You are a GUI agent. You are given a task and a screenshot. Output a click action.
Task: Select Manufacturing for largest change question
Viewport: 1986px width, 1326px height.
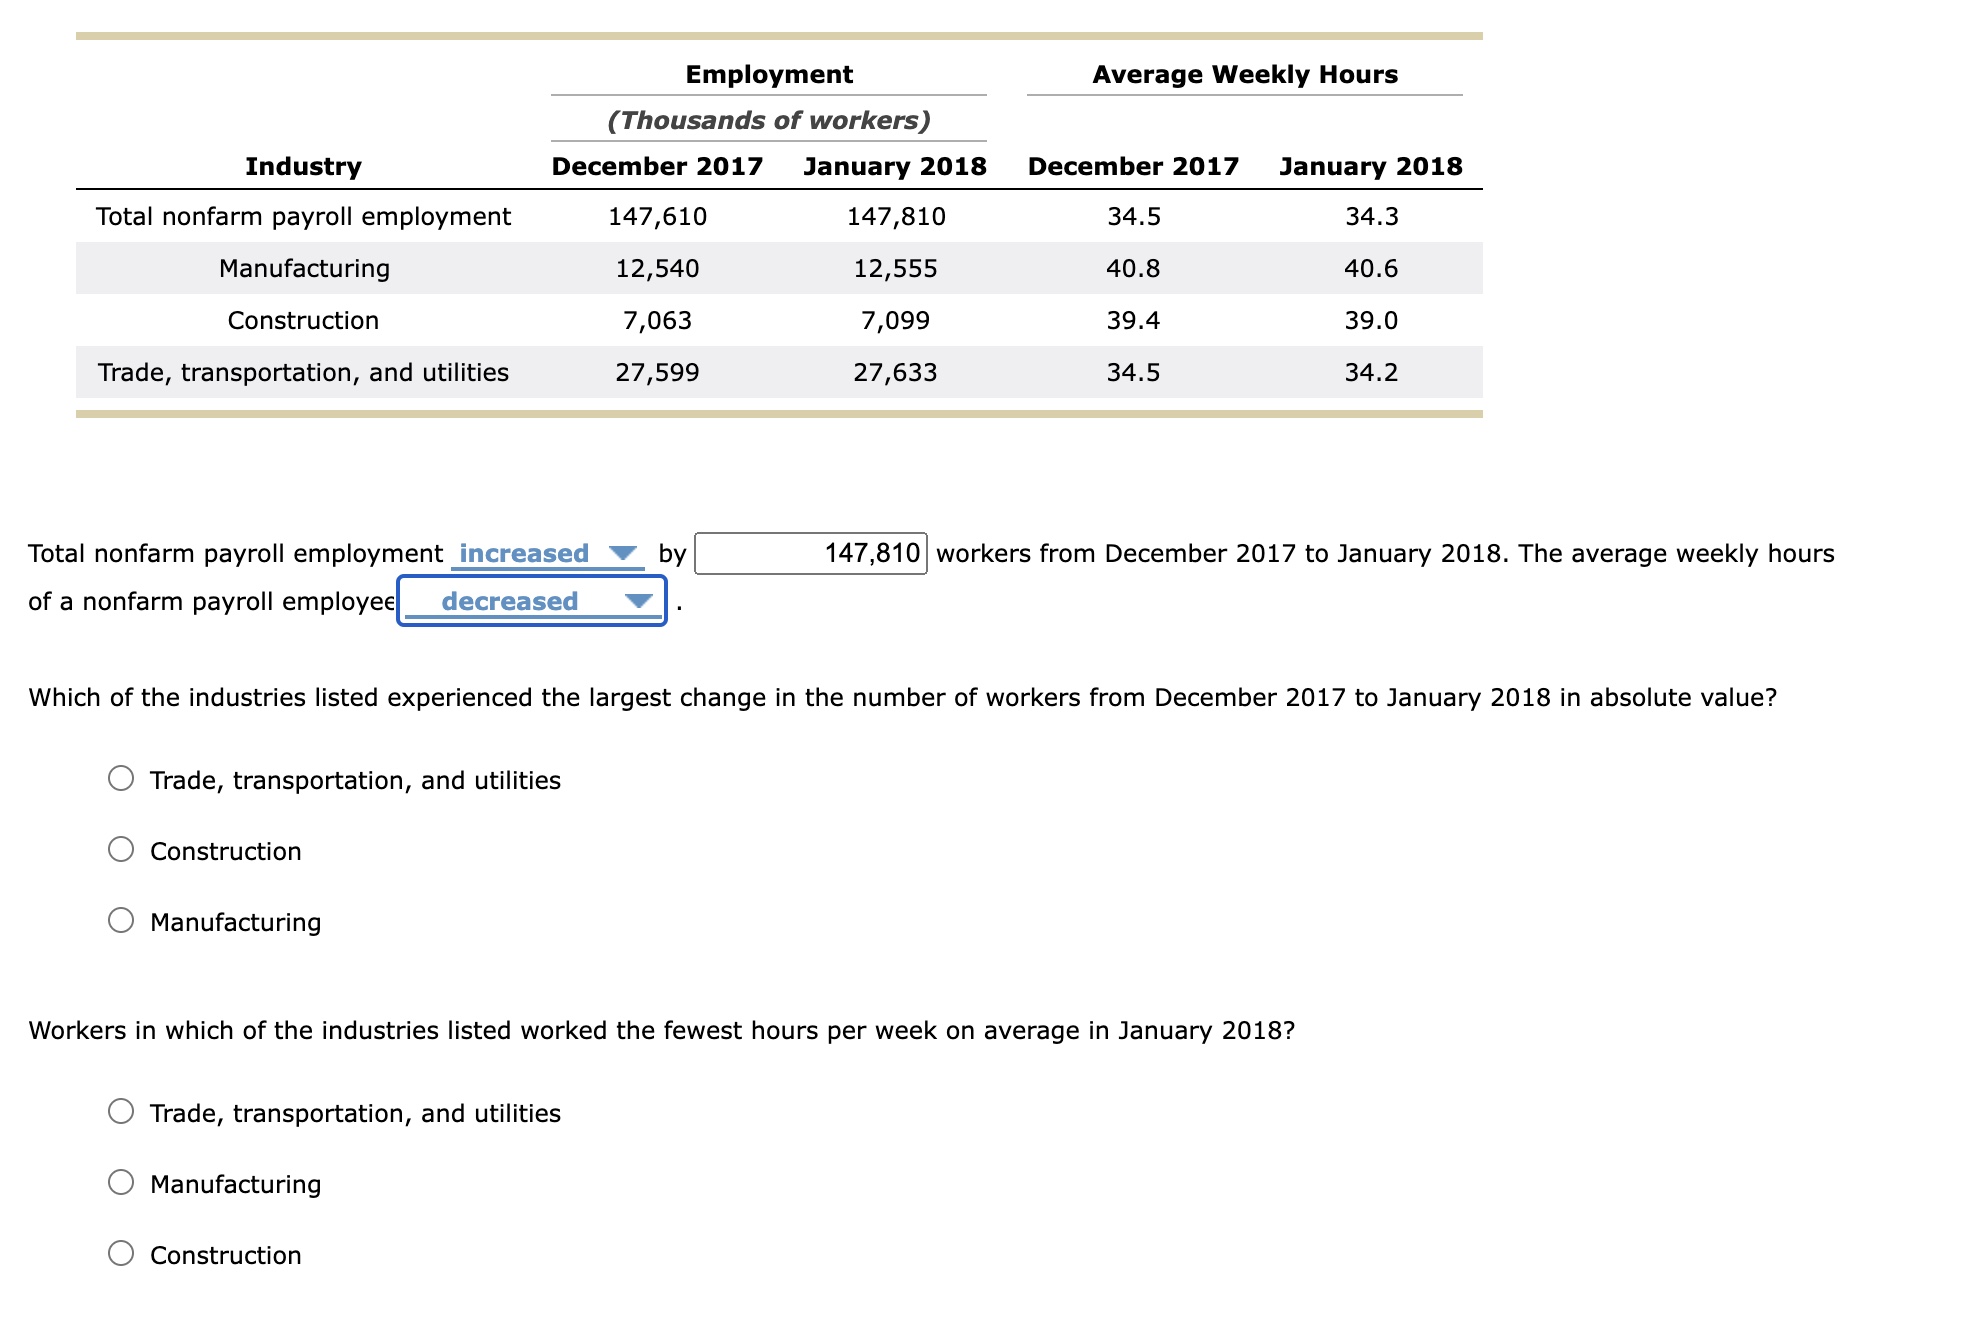tap(121, 918)
